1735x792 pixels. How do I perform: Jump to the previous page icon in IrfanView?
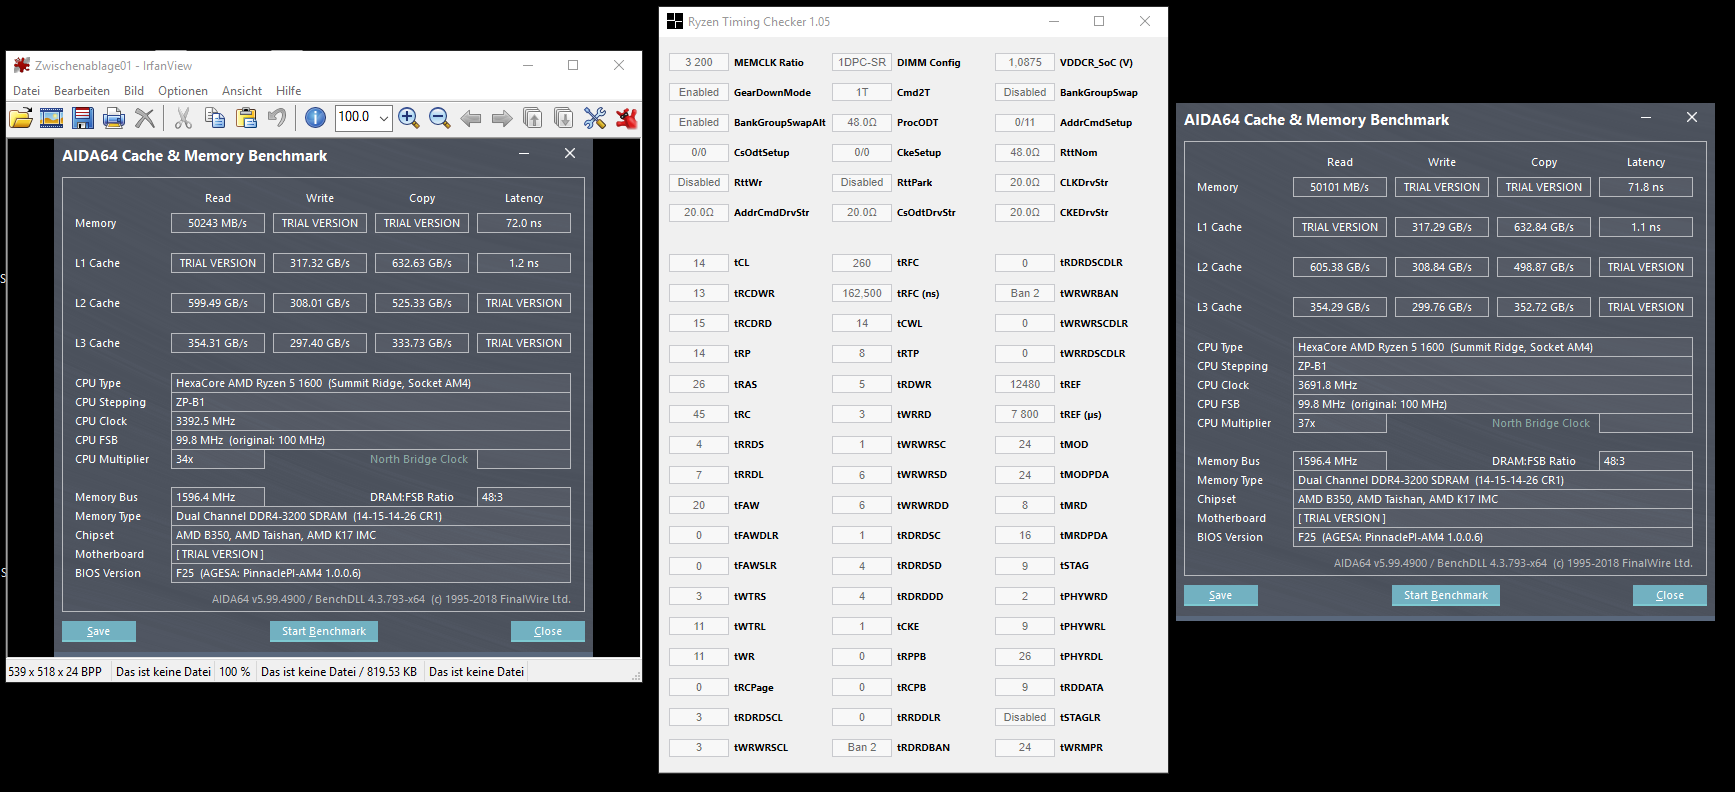coord(533,118)
